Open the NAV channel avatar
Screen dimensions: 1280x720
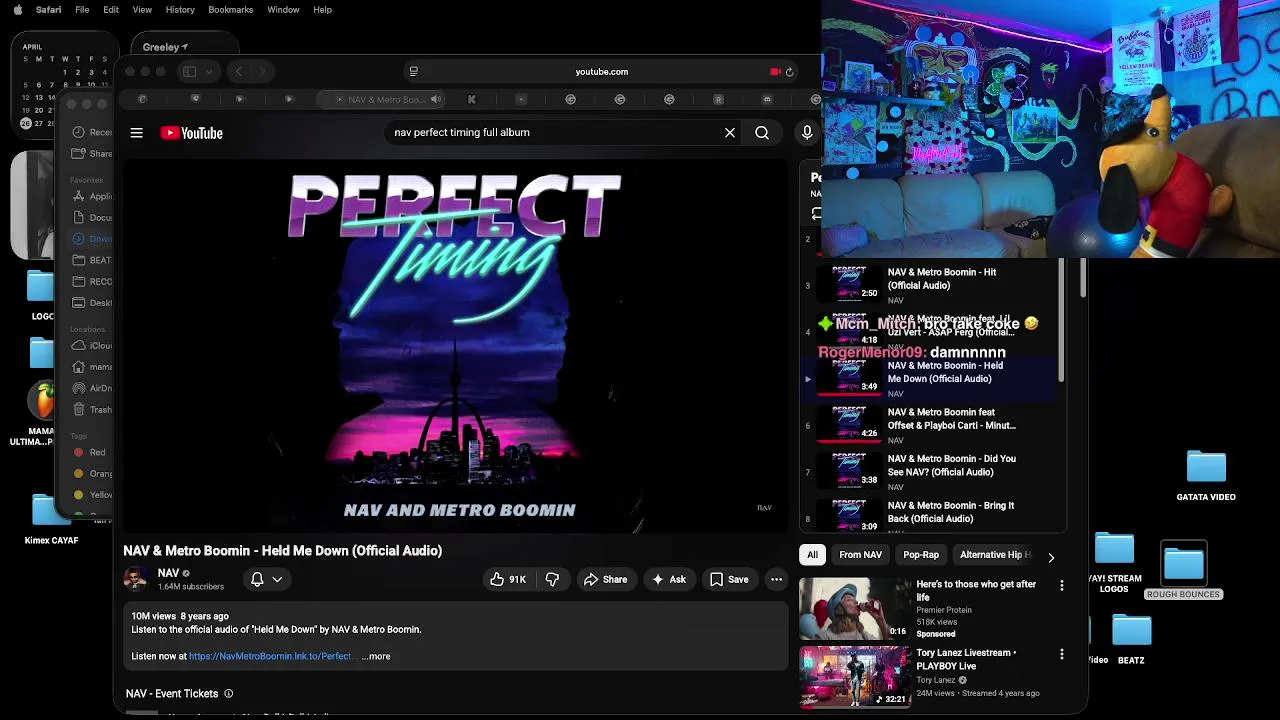click(135, 579)
